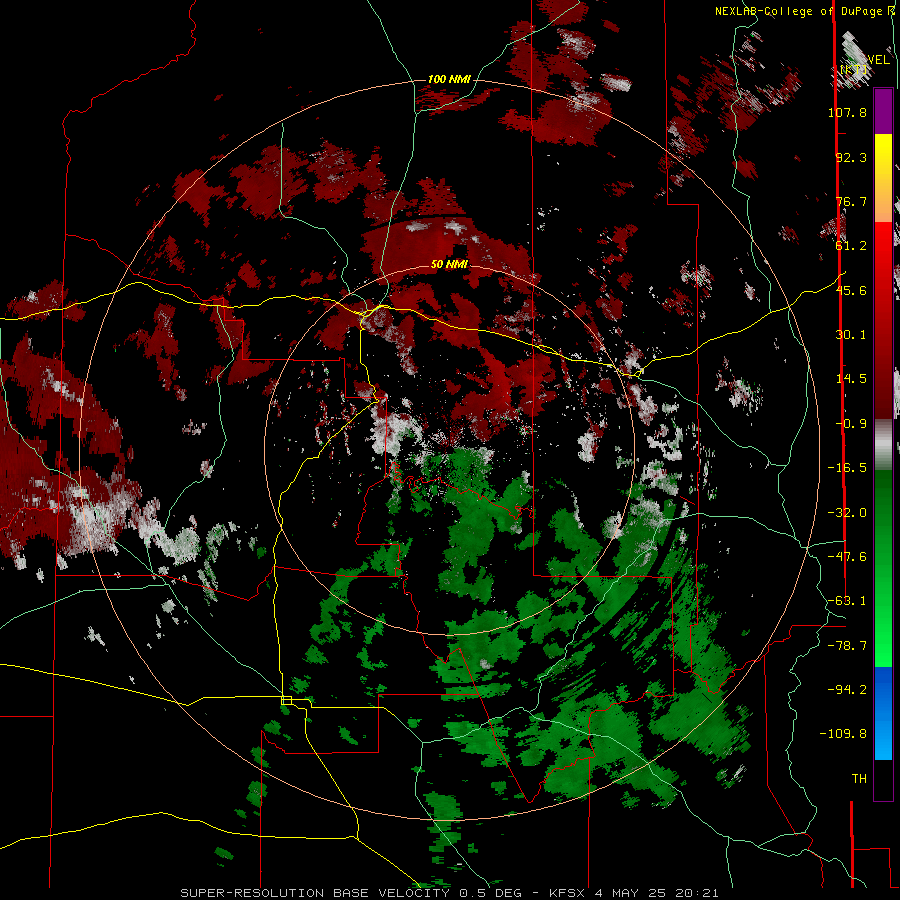Click the TH label on the legend
This screenshot has width=900, height=900.
click(x=859, y=779)
